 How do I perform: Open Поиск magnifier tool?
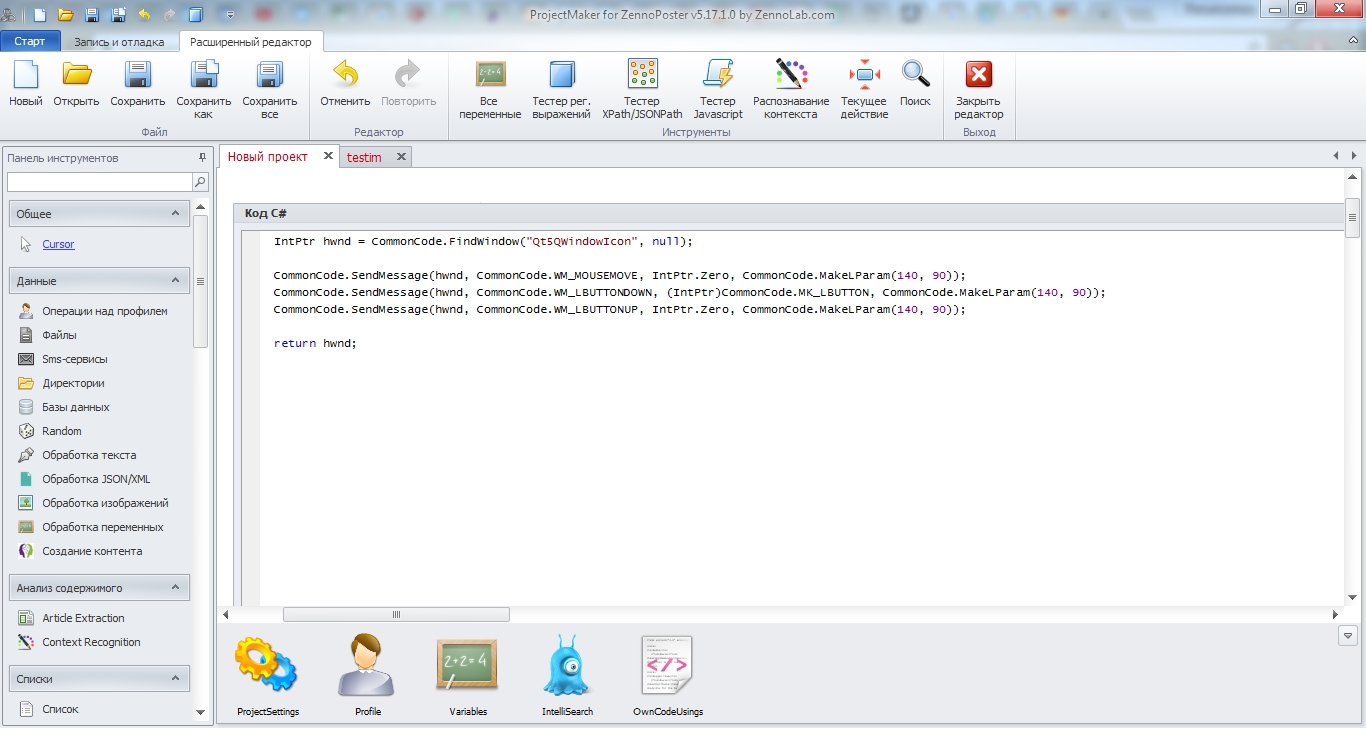coord(915,84)
